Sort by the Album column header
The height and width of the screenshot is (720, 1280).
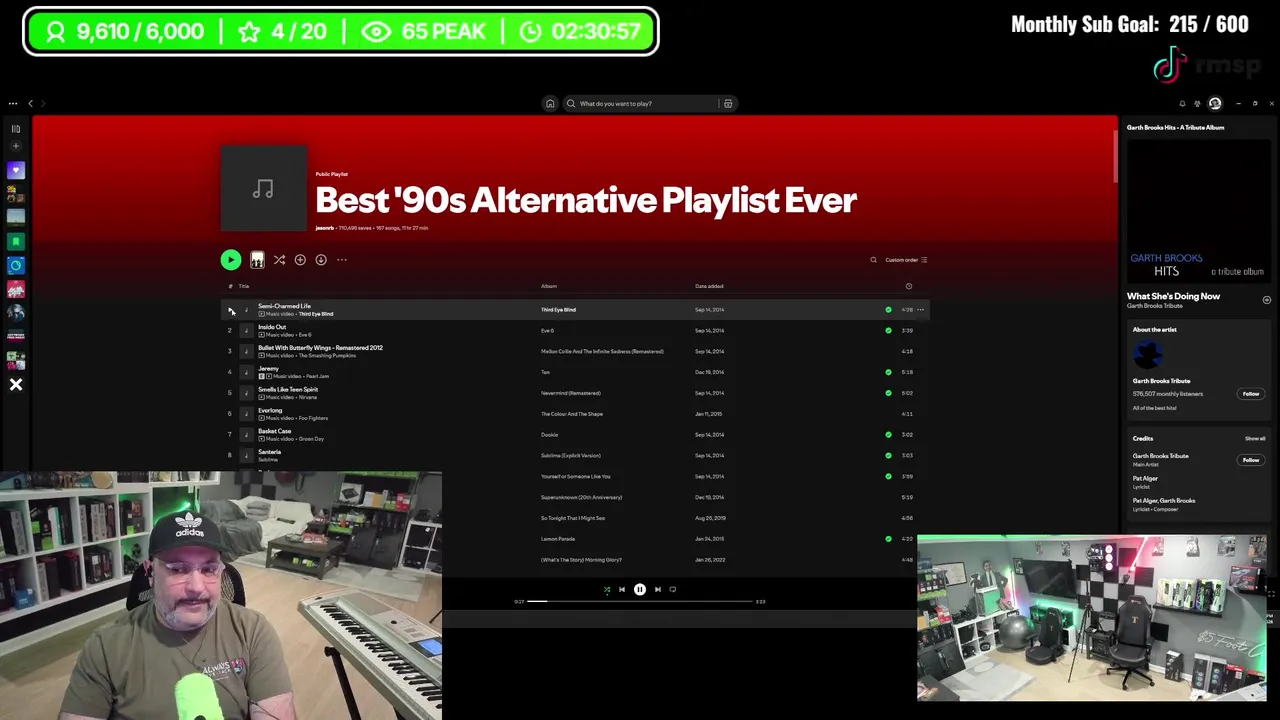[549, 286]
